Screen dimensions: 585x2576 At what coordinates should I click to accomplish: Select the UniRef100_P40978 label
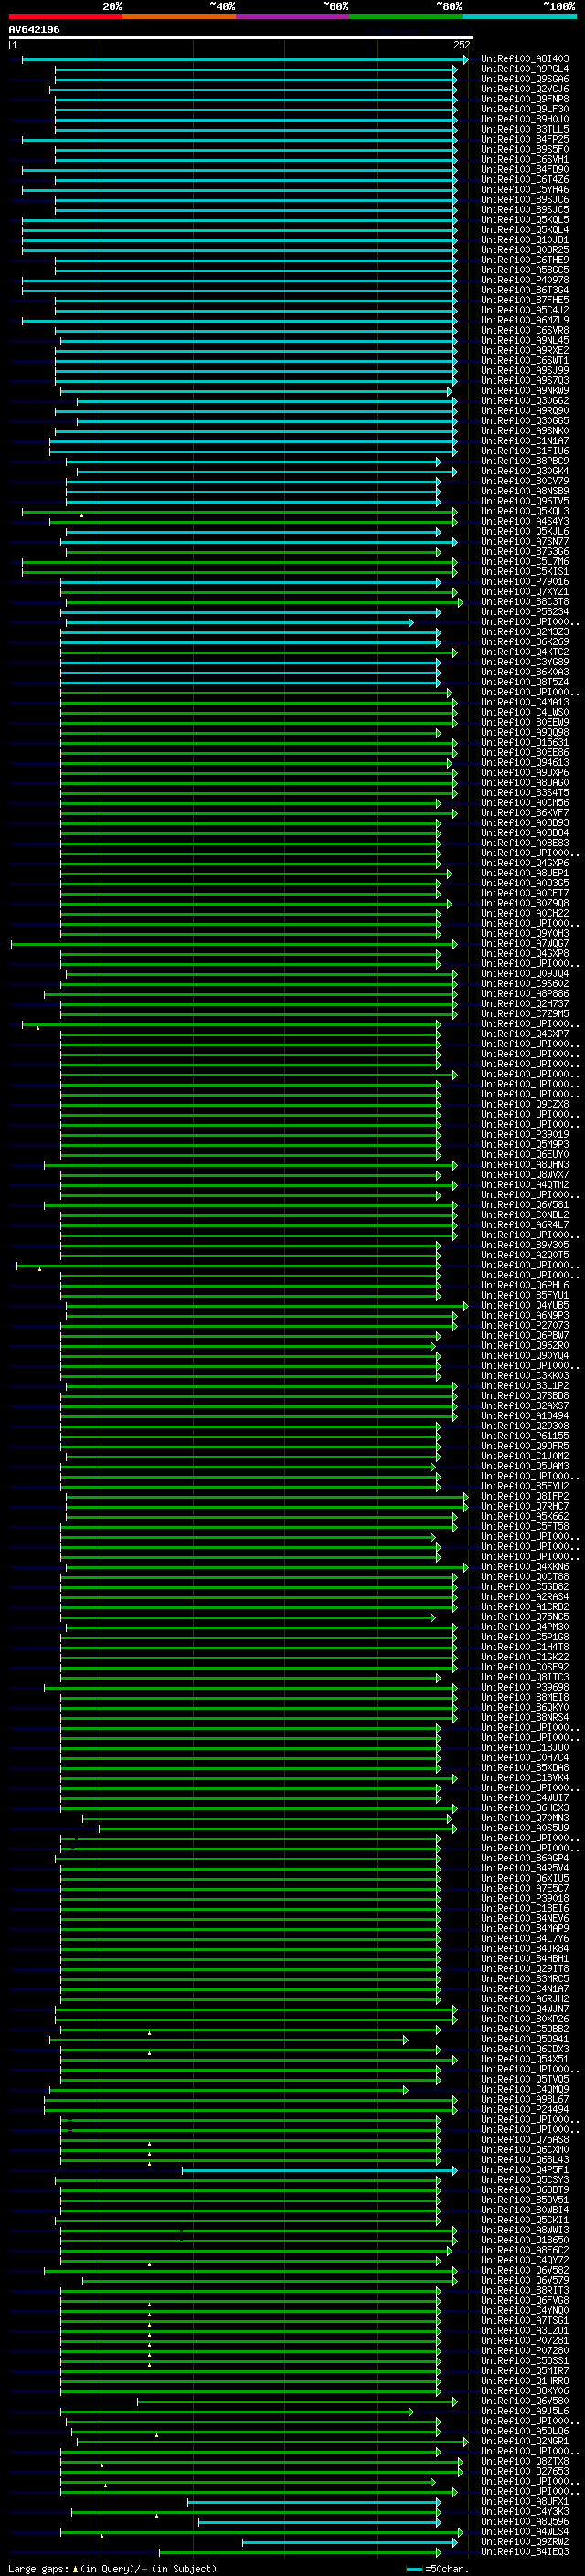coord(525,280)
